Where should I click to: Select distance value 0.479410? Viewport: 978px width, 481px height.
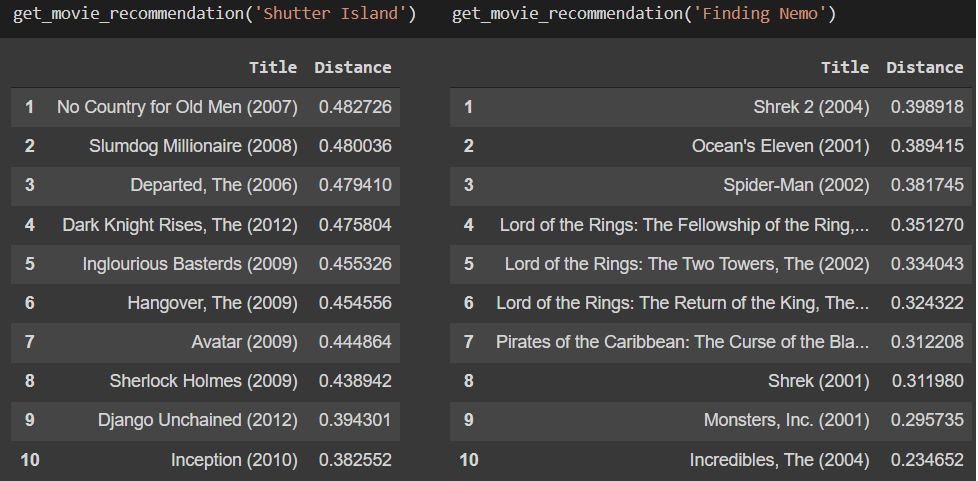[x=356, y=185]
